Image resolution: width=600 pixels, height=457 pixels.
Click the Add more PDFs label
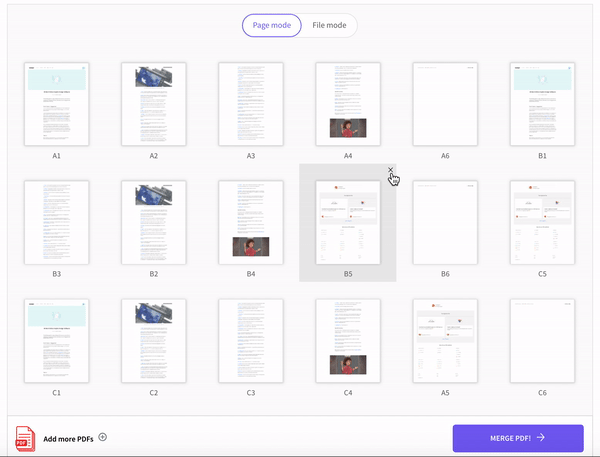[68, 439]
